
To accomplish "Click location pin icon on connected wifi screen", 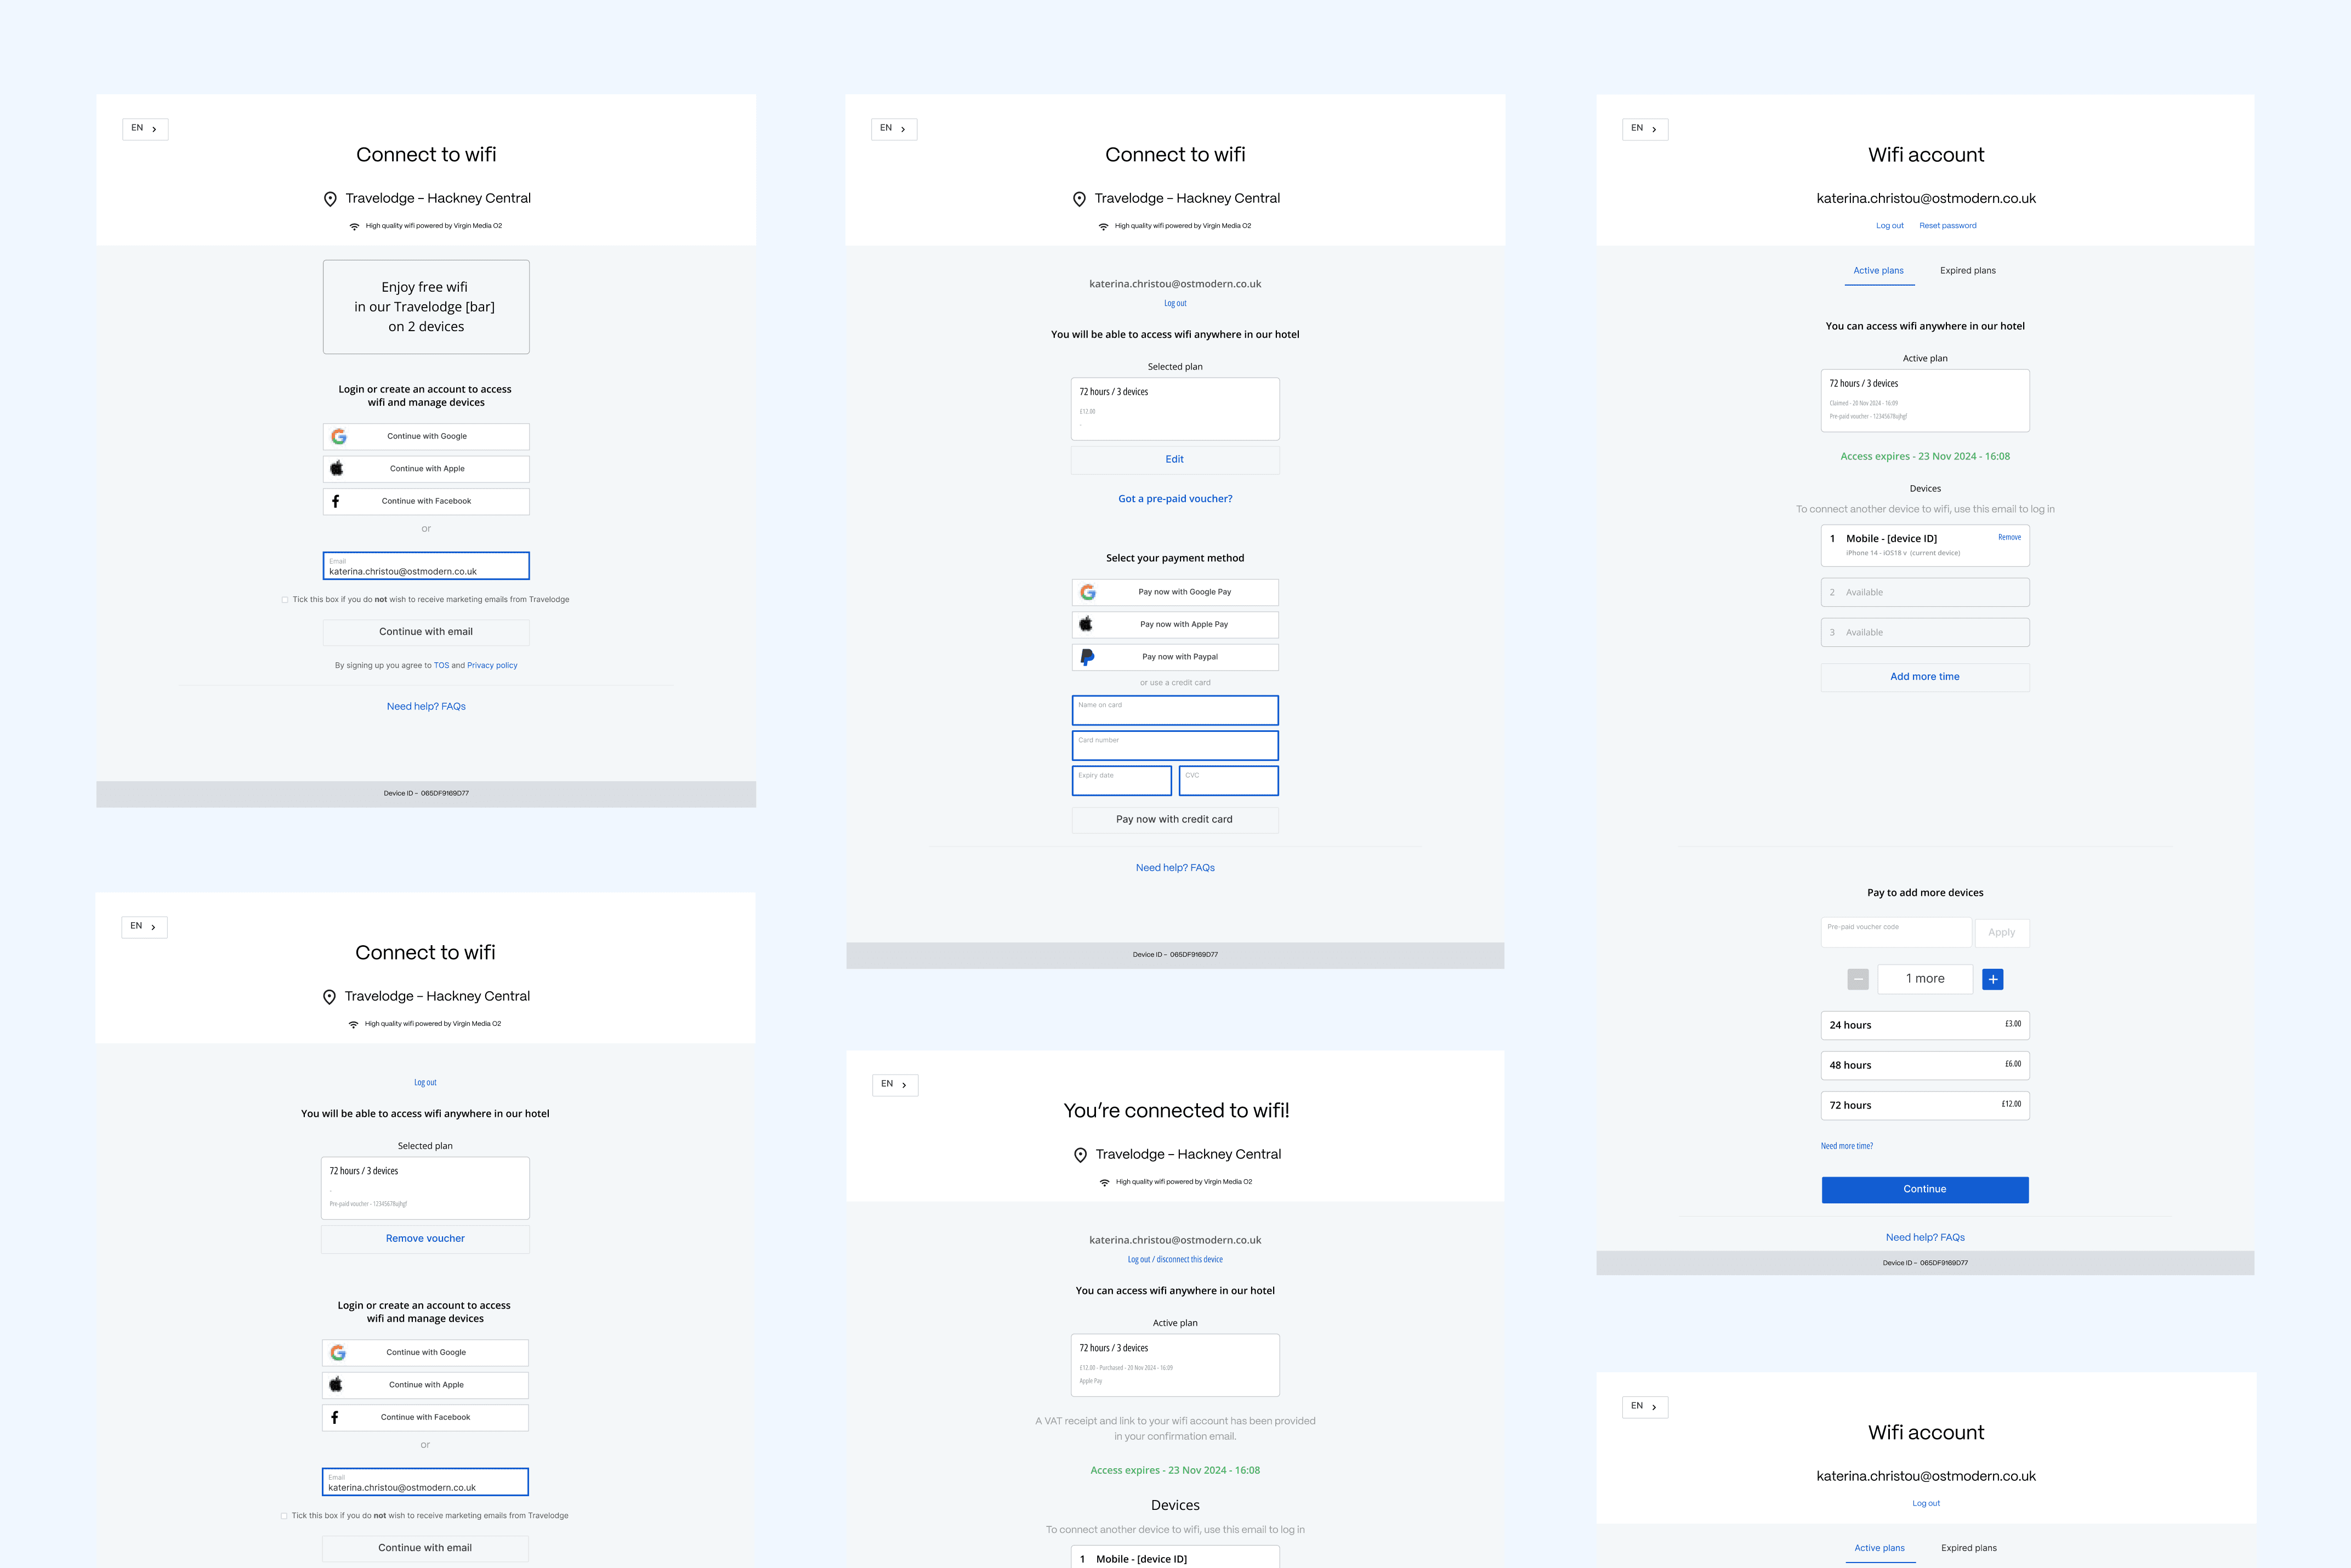I will 1080,1155.
